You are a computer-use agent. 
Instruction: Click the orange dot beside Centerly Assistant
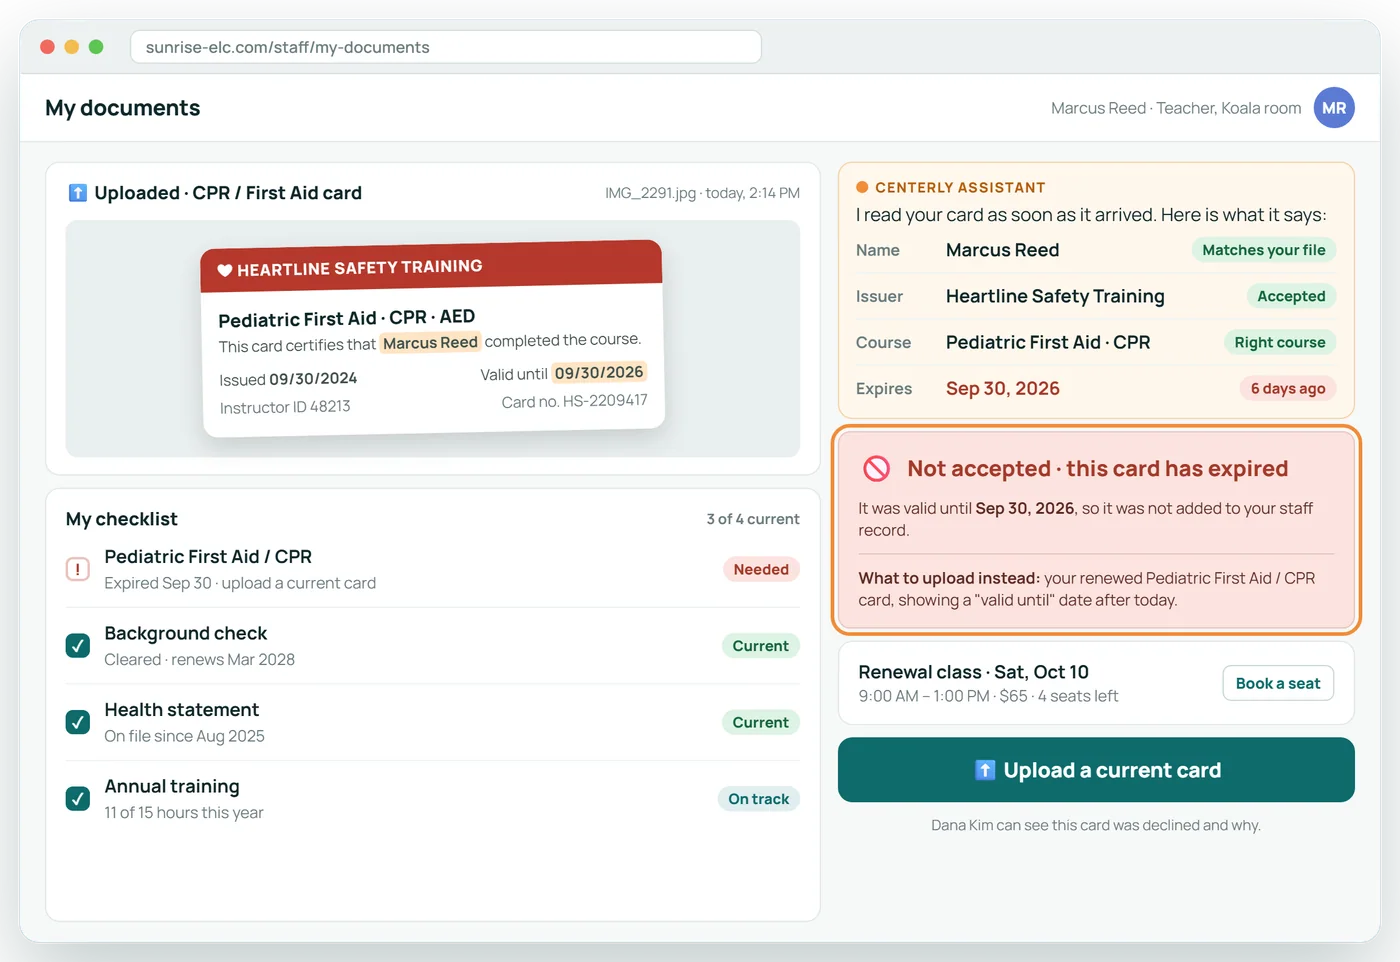[x=862, y=187]
